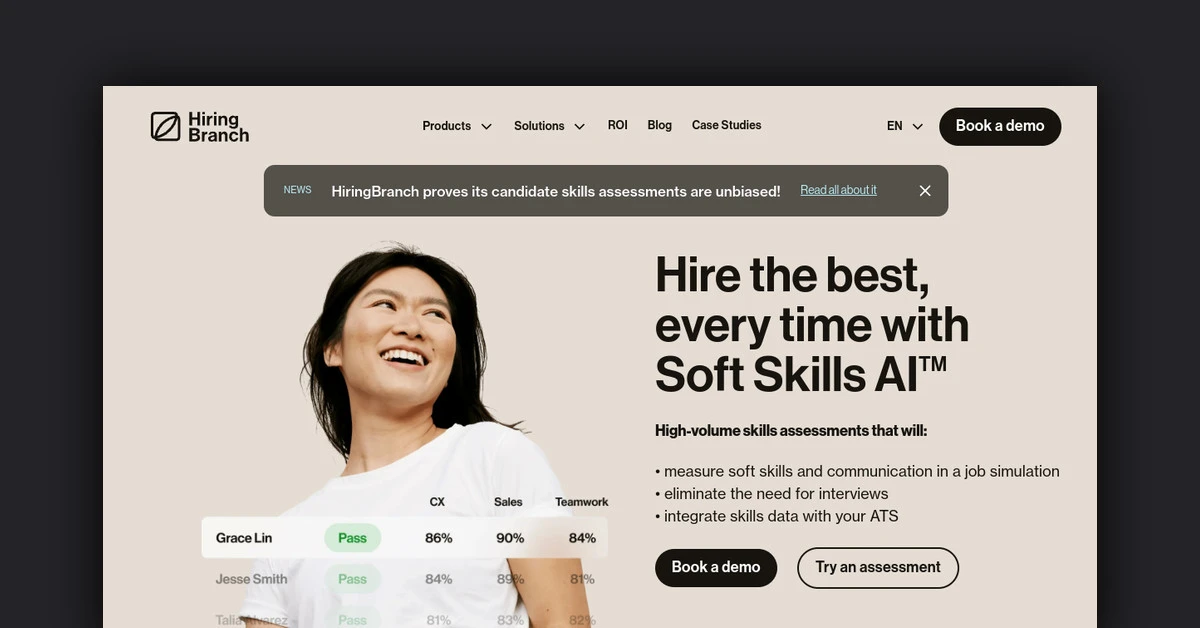The image size is (1200, 628).
Task: Open the EN language selector
Action: [905, 126]
